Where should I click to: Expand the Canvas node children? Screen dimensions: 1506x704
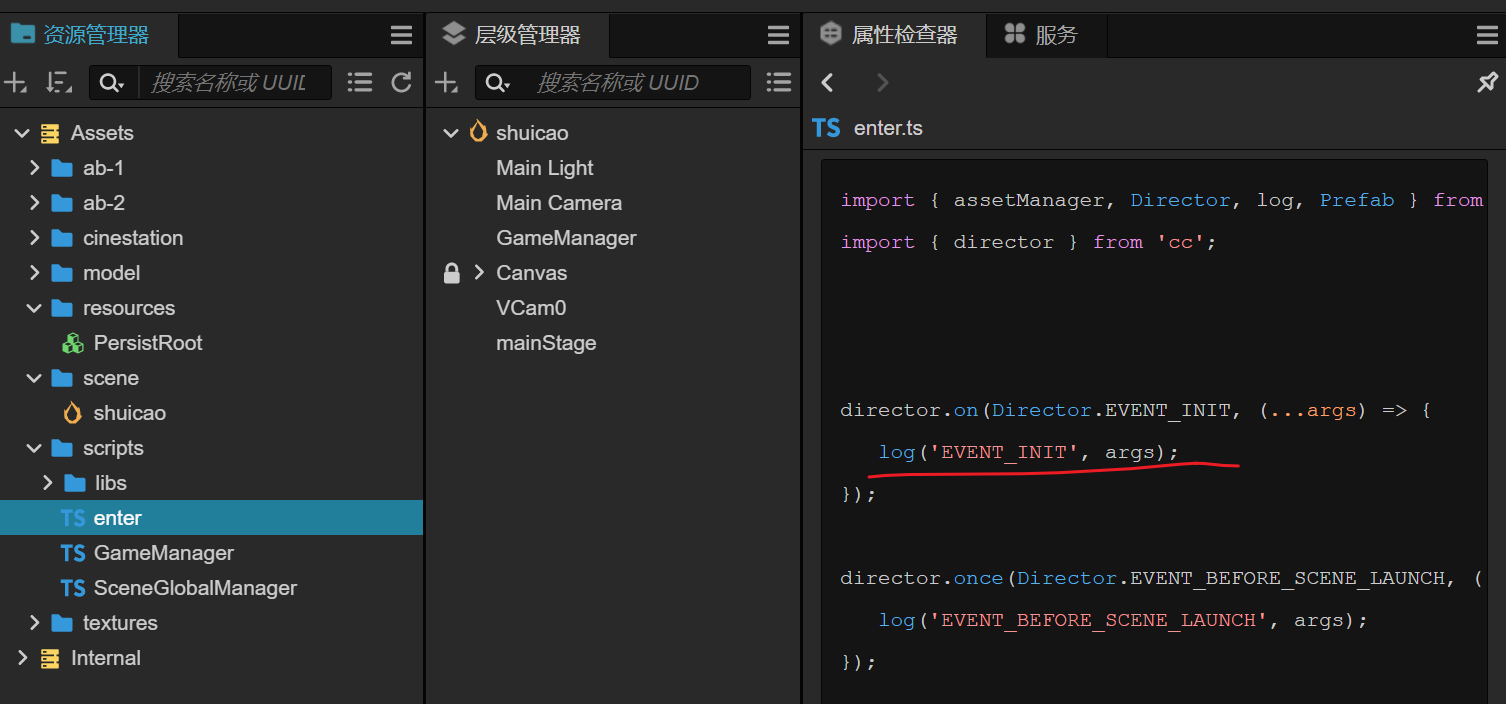tap(479, 273)
